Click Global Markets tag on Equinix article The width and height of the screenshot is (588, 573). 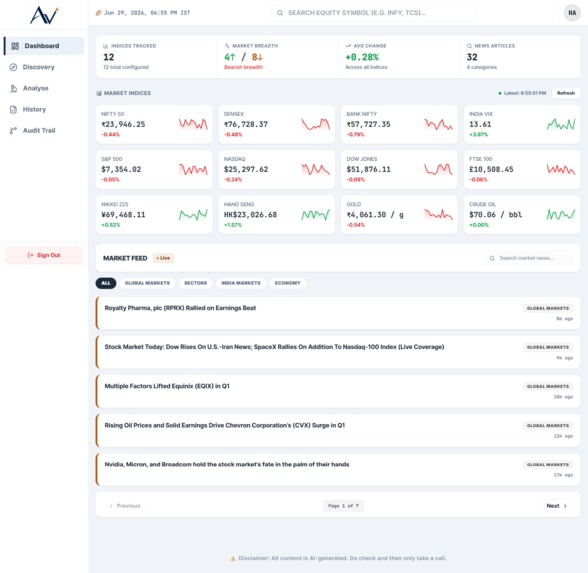coord(548,386)
